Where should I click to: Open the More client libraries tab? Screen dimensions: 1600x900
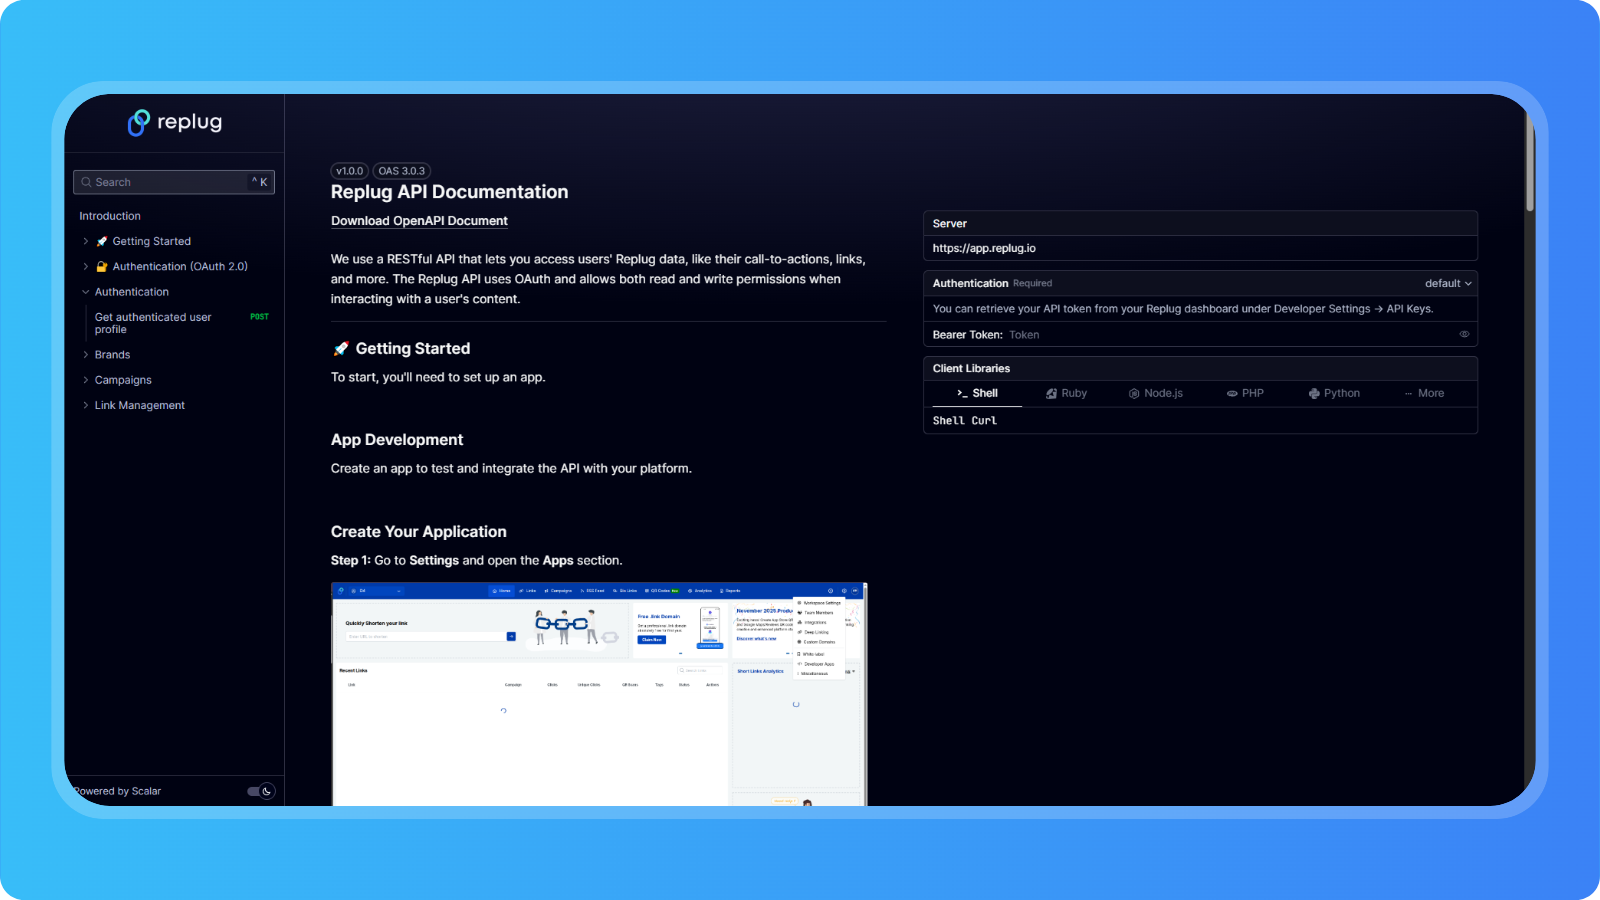[x=1424, y=394]
